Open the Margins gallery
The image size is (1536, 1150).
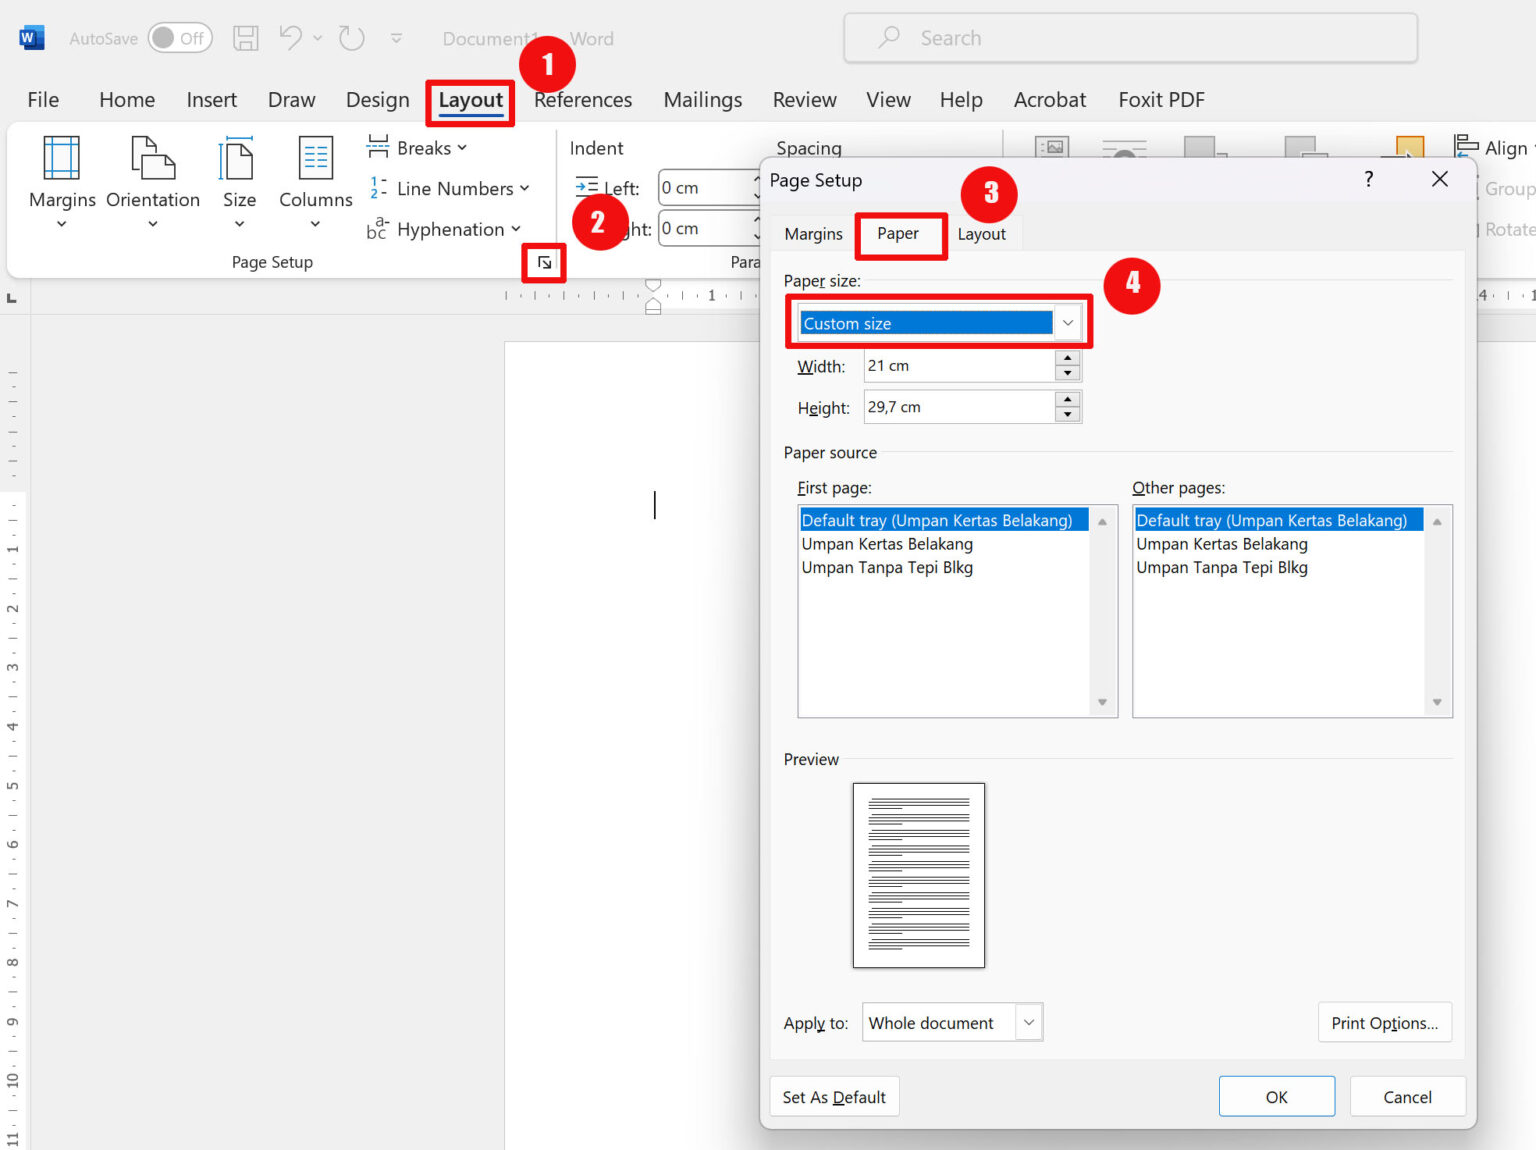(61, 185)
